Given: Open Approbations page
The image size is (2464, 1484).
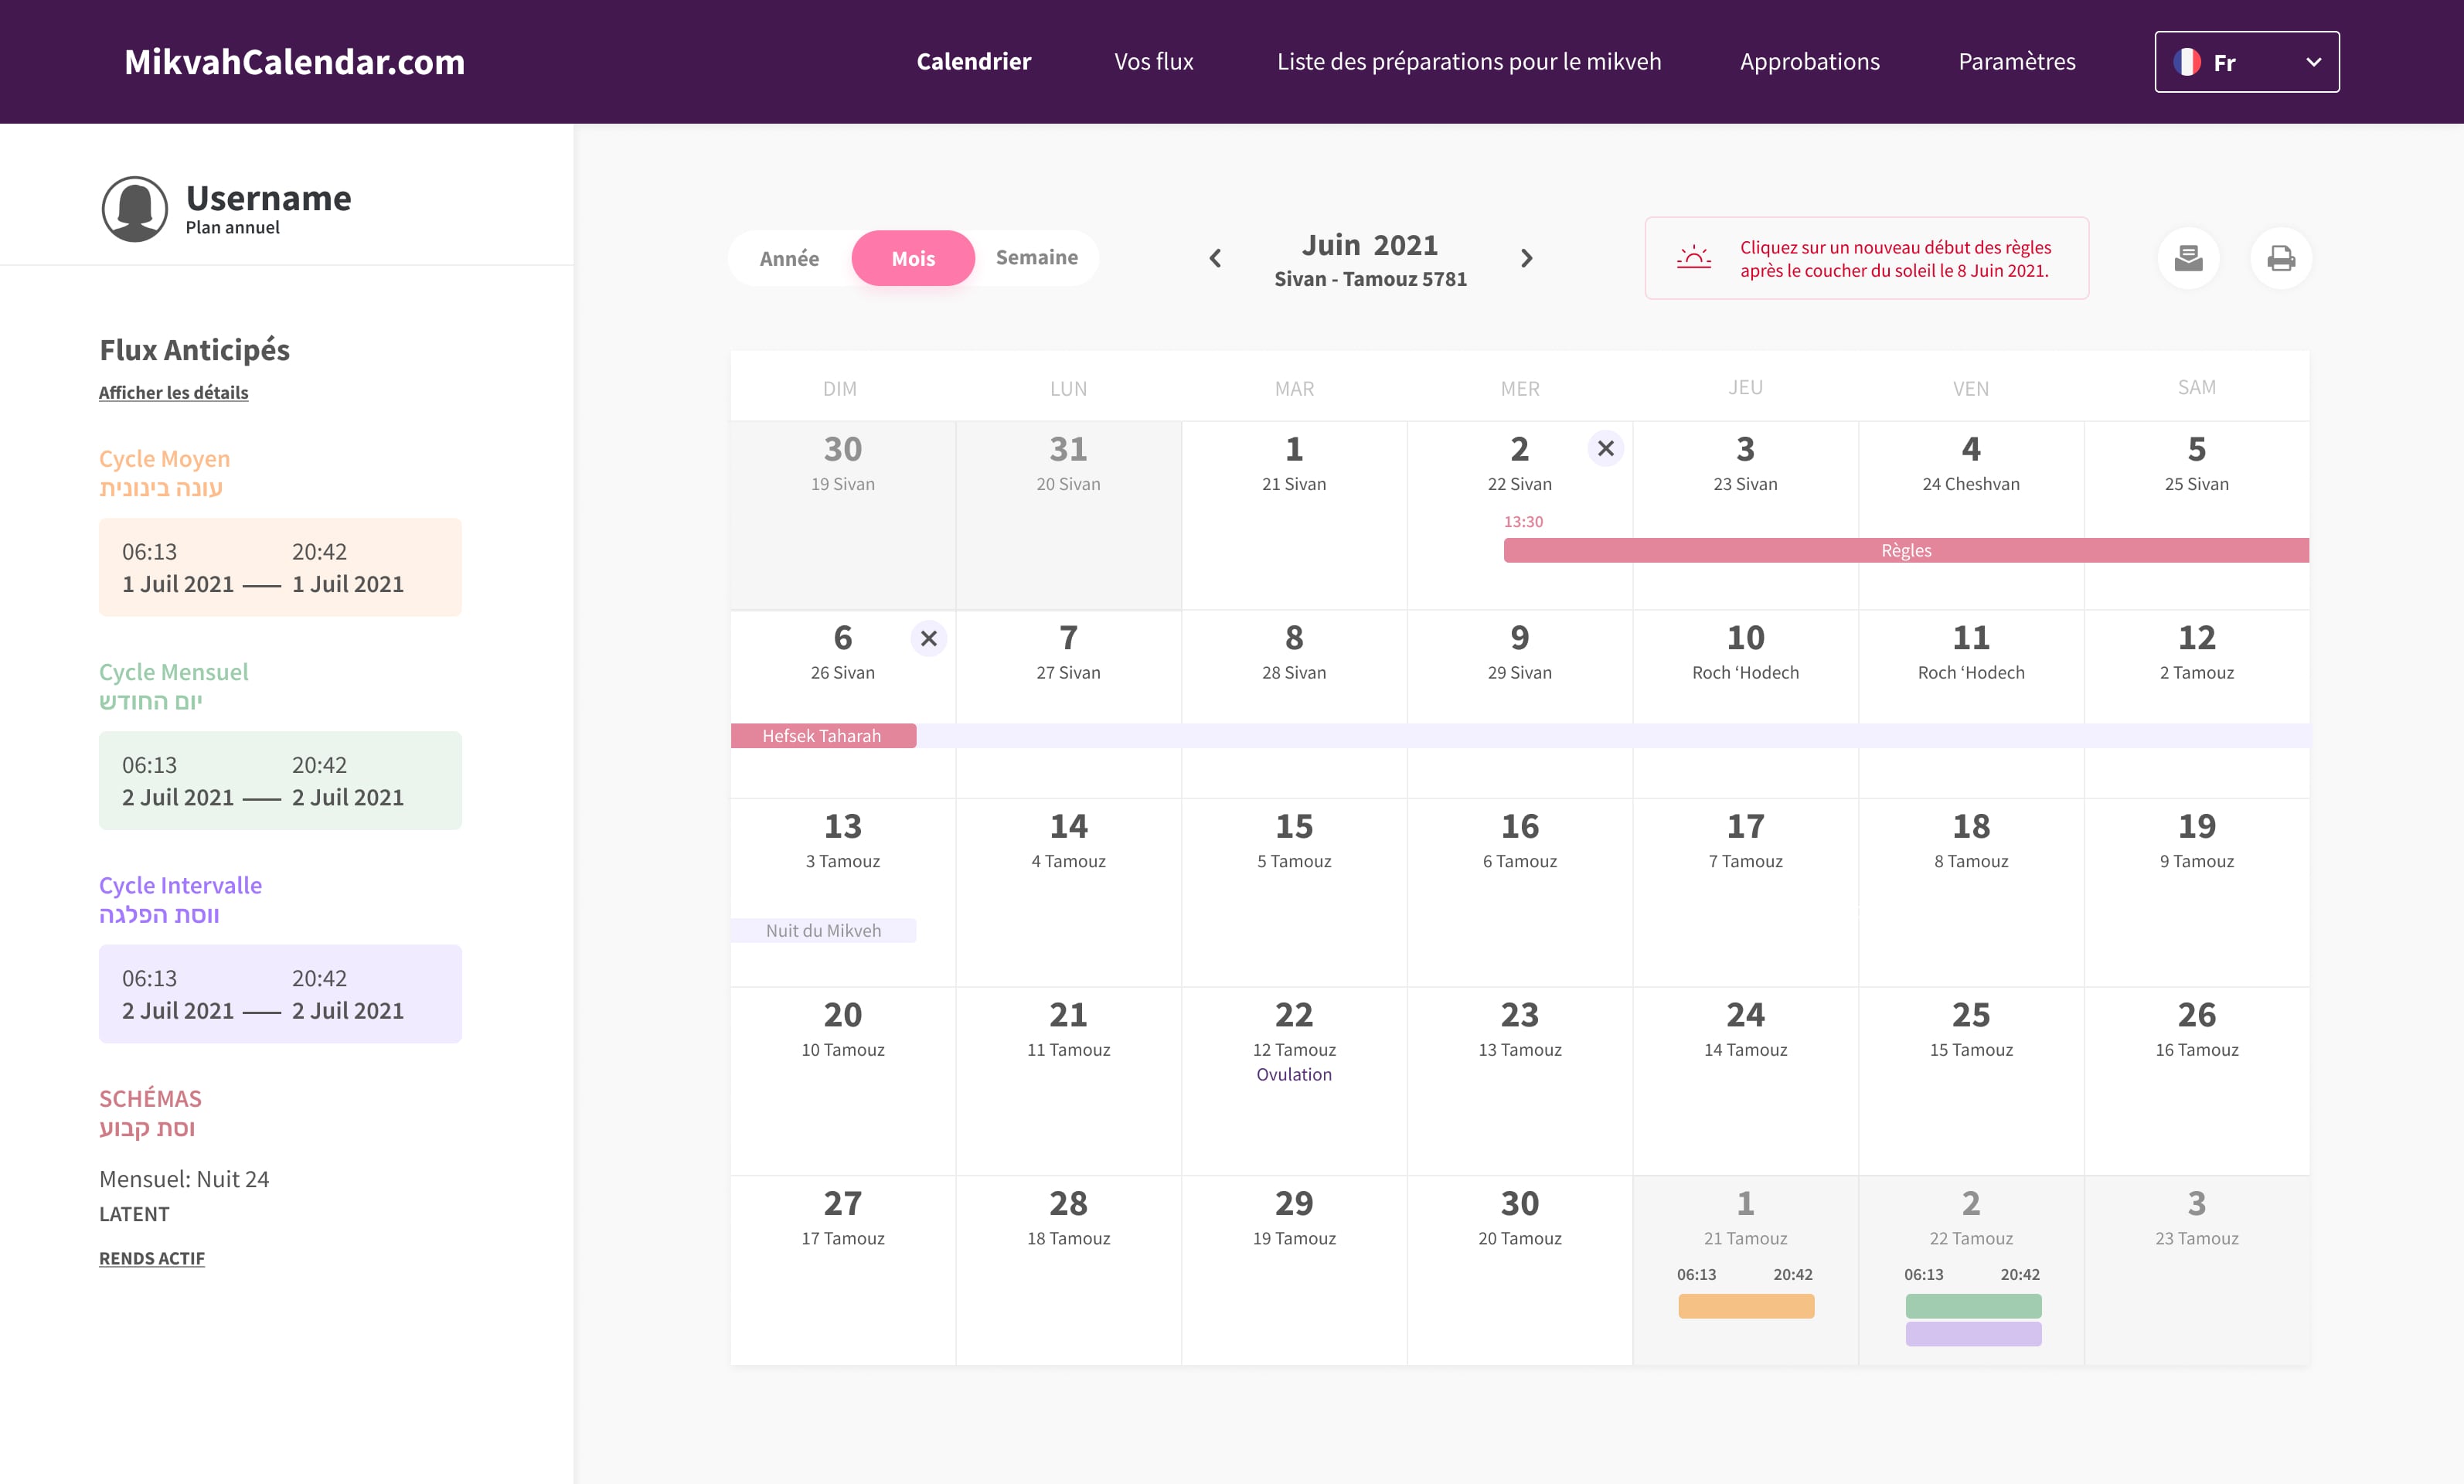Looking at the screenshot, I should coord(1809,62).
